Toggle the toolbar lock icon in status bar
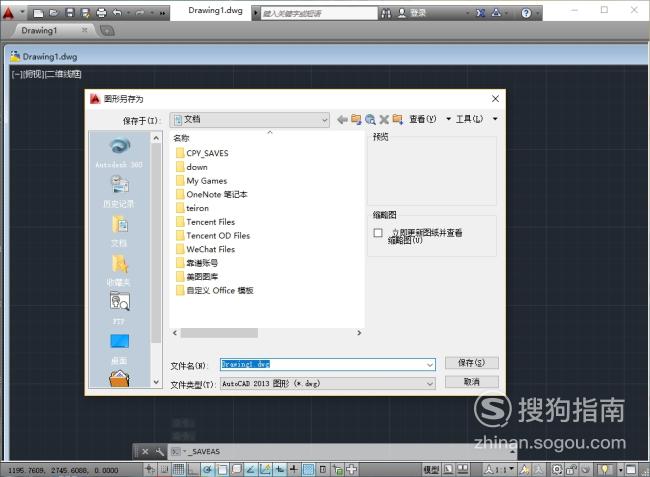Screen dimensions: 650x477 pos(572,470)
